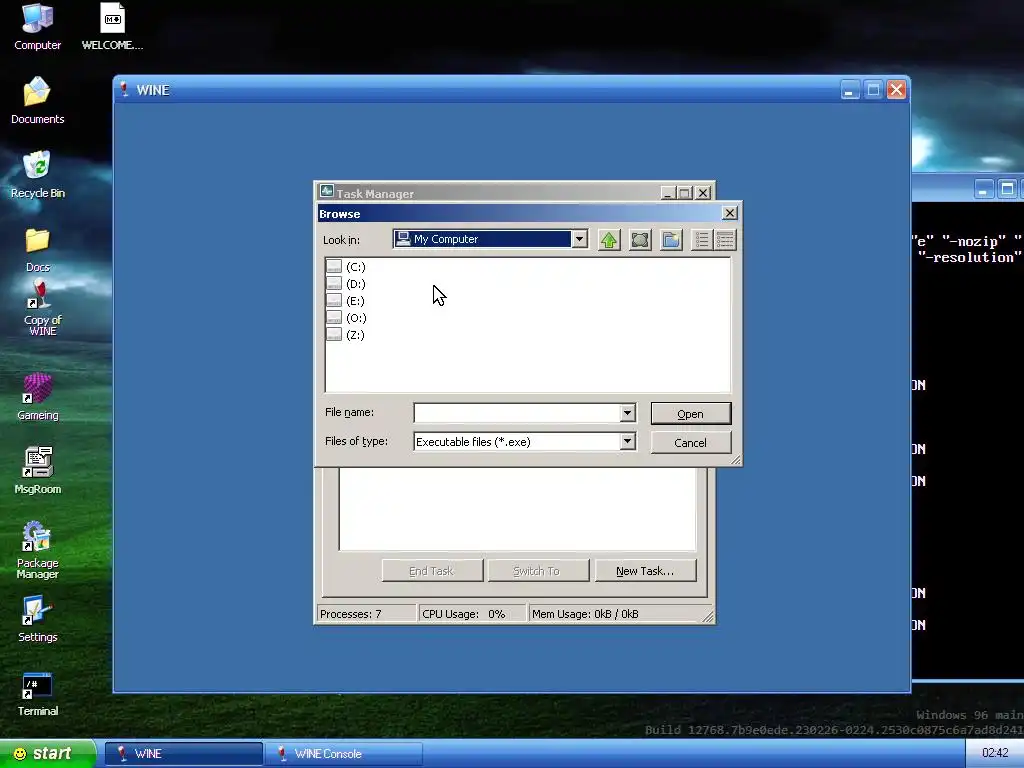The height and width of the screenshot is (768, 1024).
Task: Click the Open button in Browse
Action: (690, 413)
